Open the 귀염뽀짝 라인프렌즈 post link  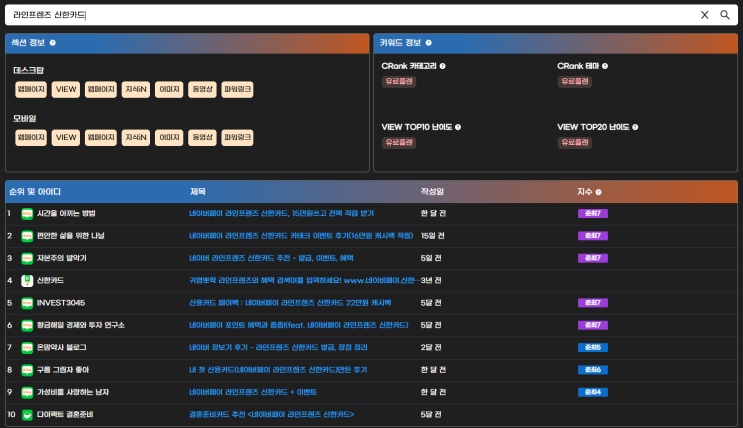(x=304, y=280)
